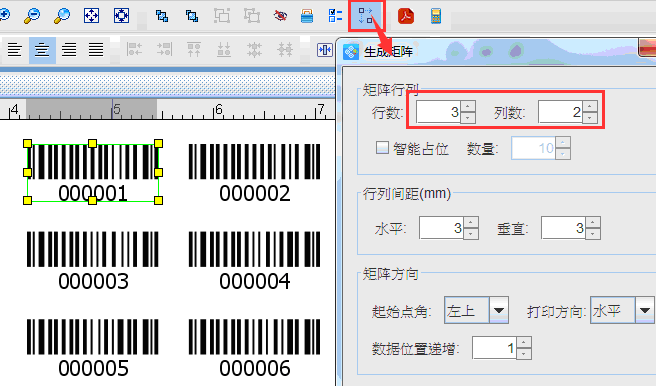Click the horizontal spacing icon beside dialog
The image size is (656, 386).
click(325, 50)
